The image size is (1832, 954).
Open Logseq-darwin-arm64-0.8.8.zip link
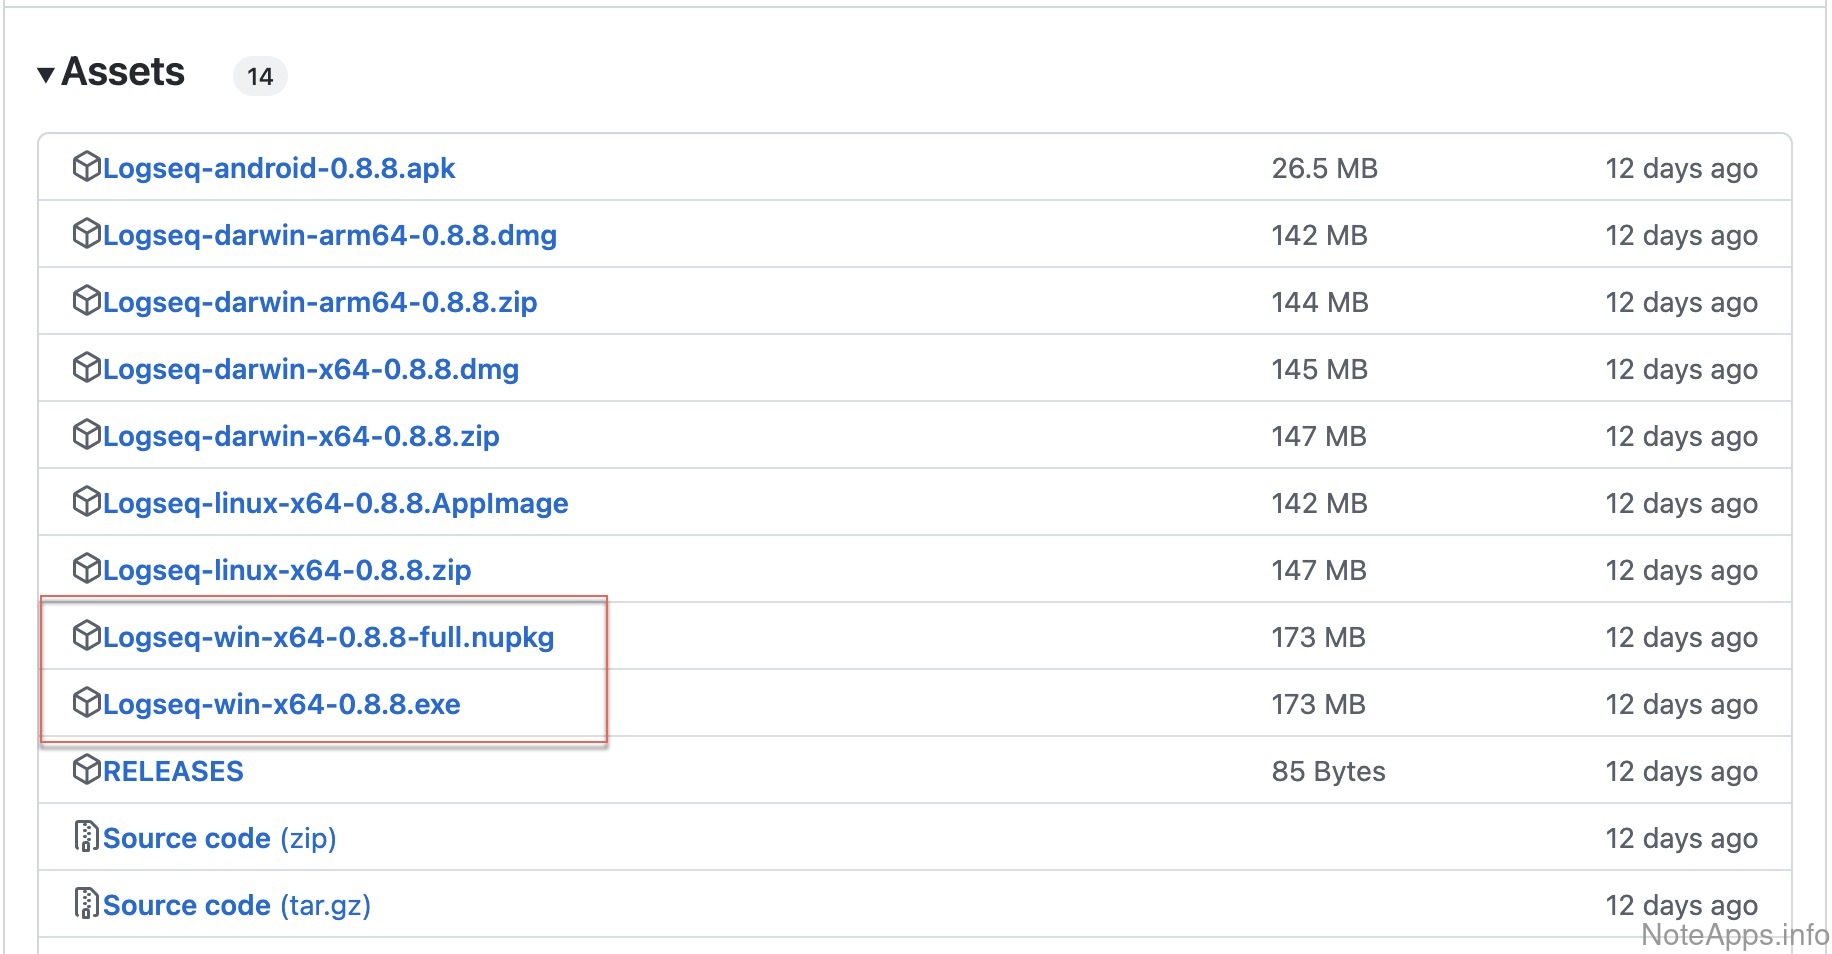tap(320, 302)
